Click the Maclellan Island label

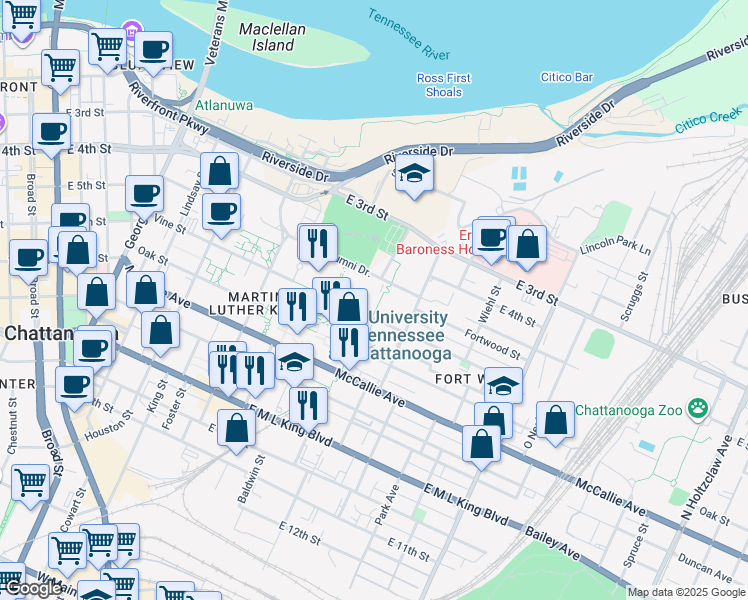tap(272, 37)
